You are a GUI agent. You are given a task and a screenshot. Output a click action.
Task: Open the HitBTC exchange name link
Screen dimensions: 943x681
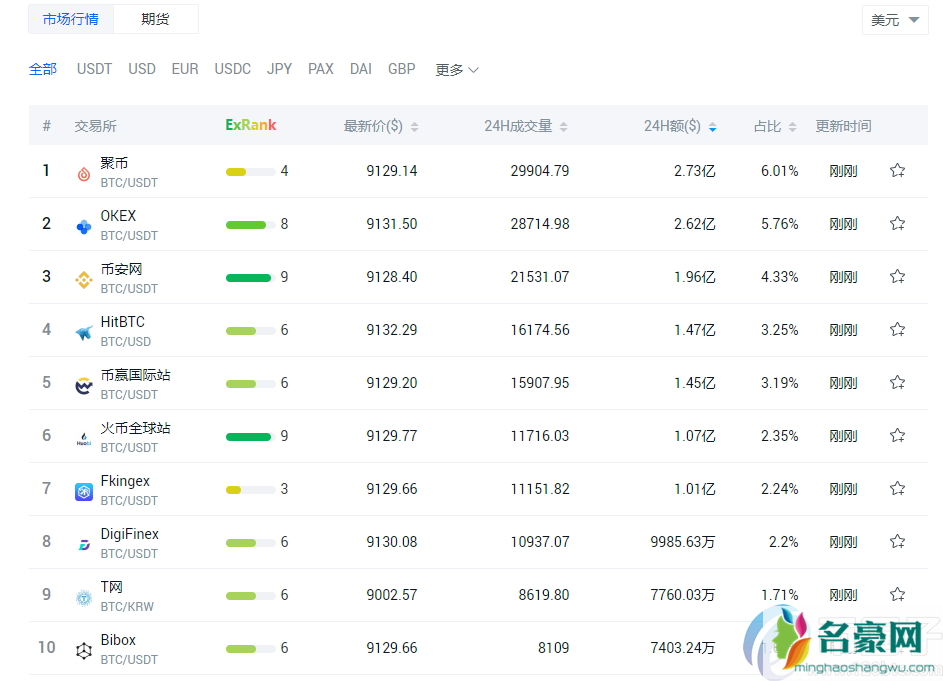point(123,321)
